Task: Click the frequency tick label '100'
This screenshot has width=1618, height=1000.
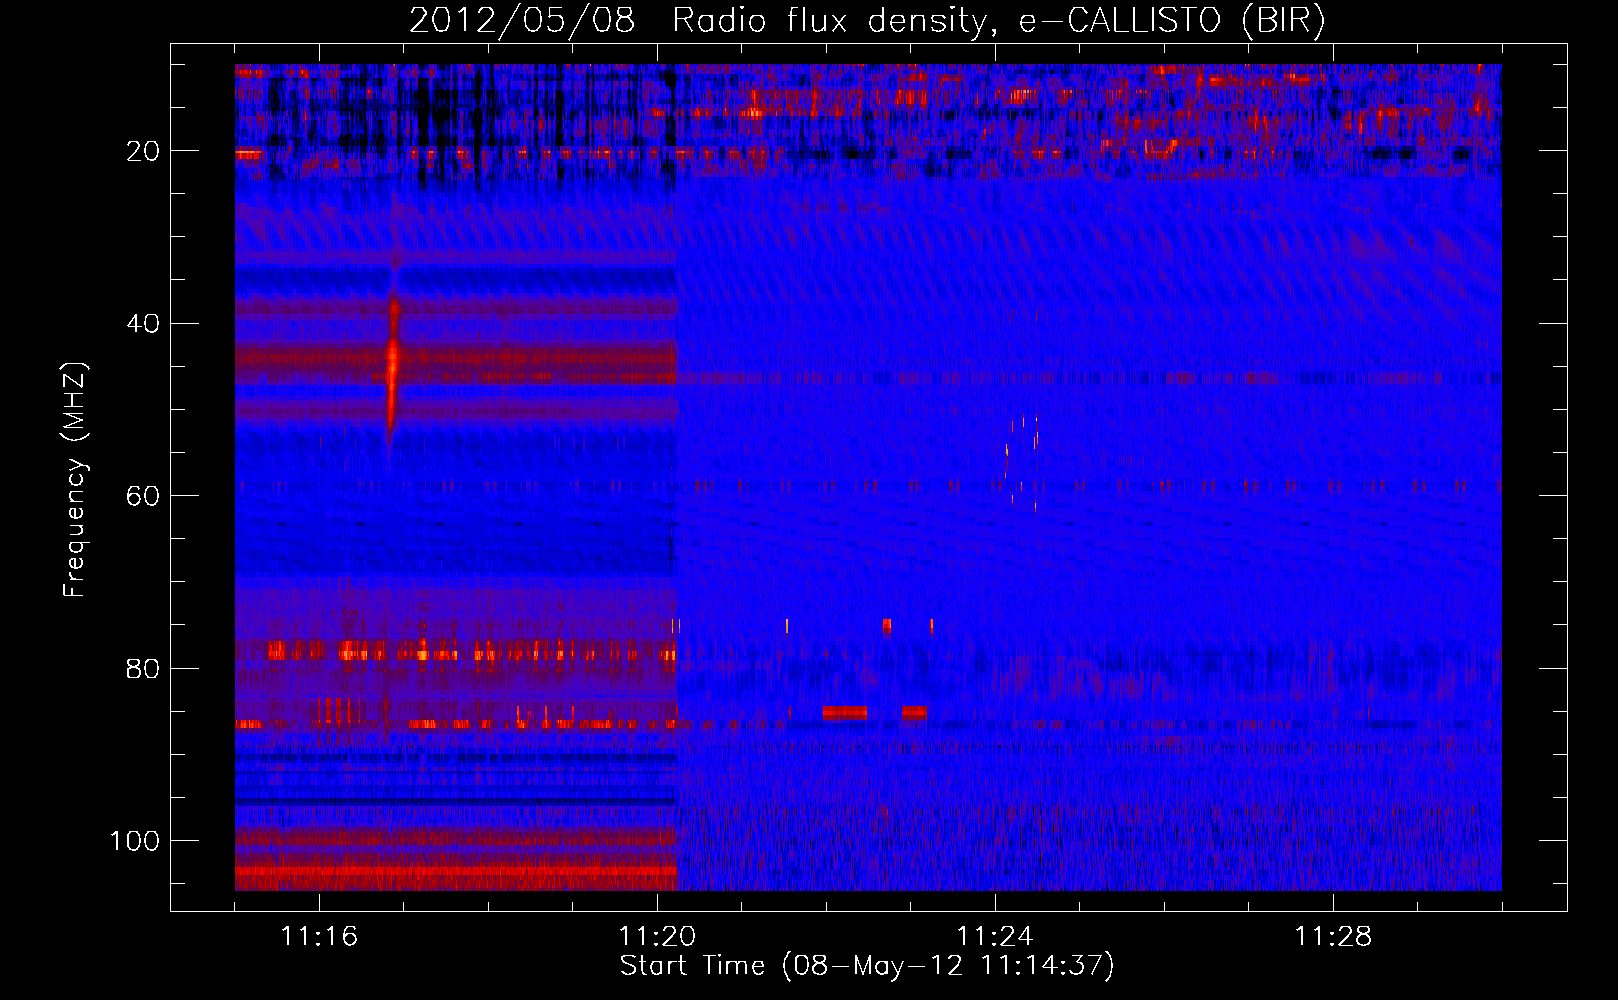Action: point(135,841)
